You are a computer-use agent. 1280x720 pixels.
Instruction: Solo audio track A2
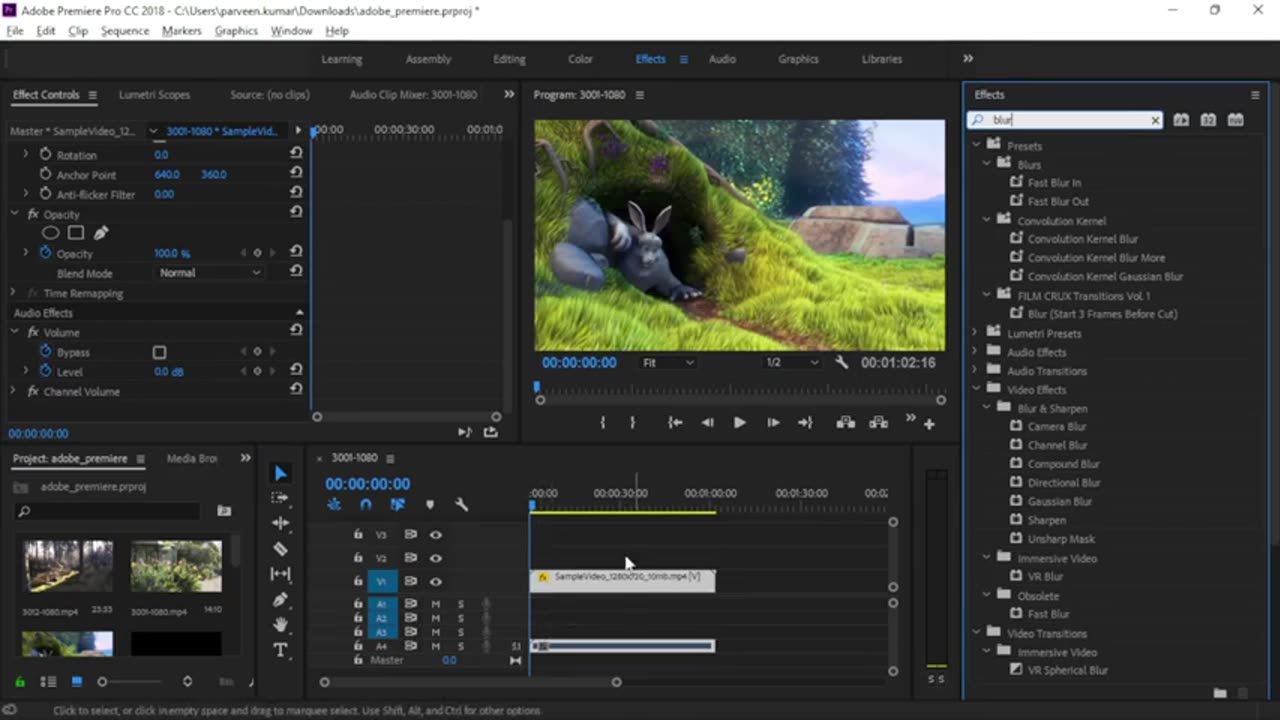coord(461,618)
